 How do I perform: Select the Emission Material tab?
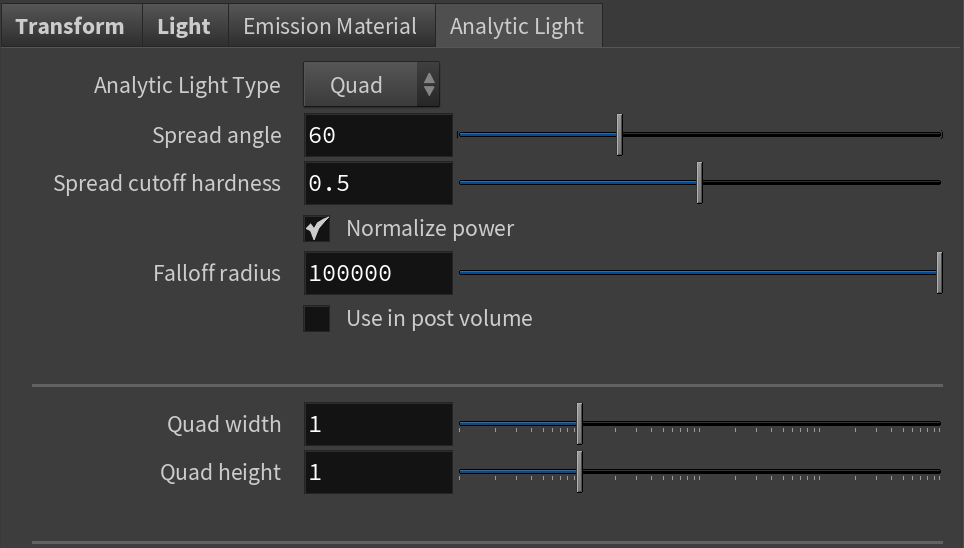click(x=330, y=26)
